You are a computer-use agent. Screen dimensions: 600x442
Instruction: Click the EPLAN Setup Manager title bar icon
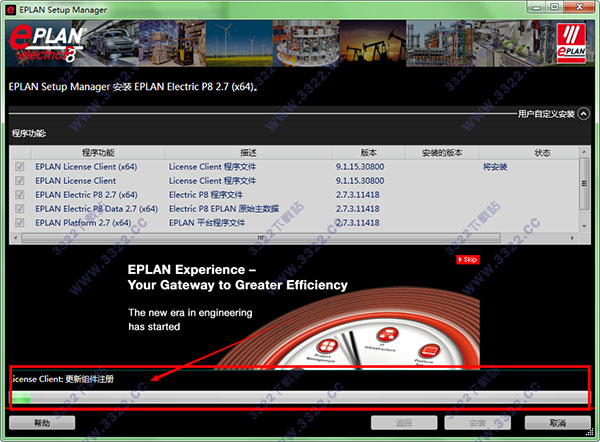11,8
